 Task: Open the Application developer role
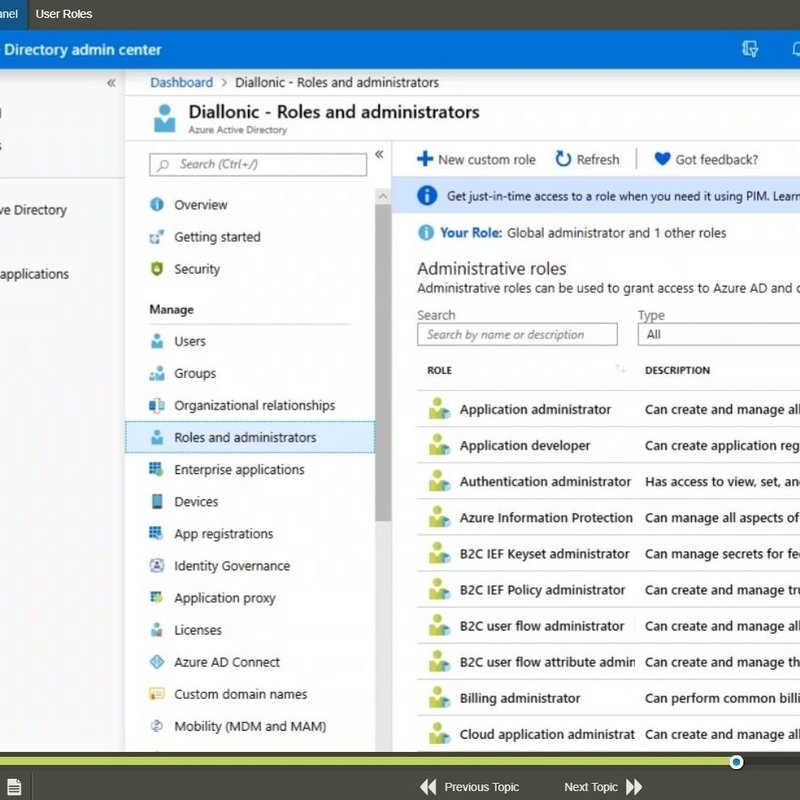click(x=524, y=445)
